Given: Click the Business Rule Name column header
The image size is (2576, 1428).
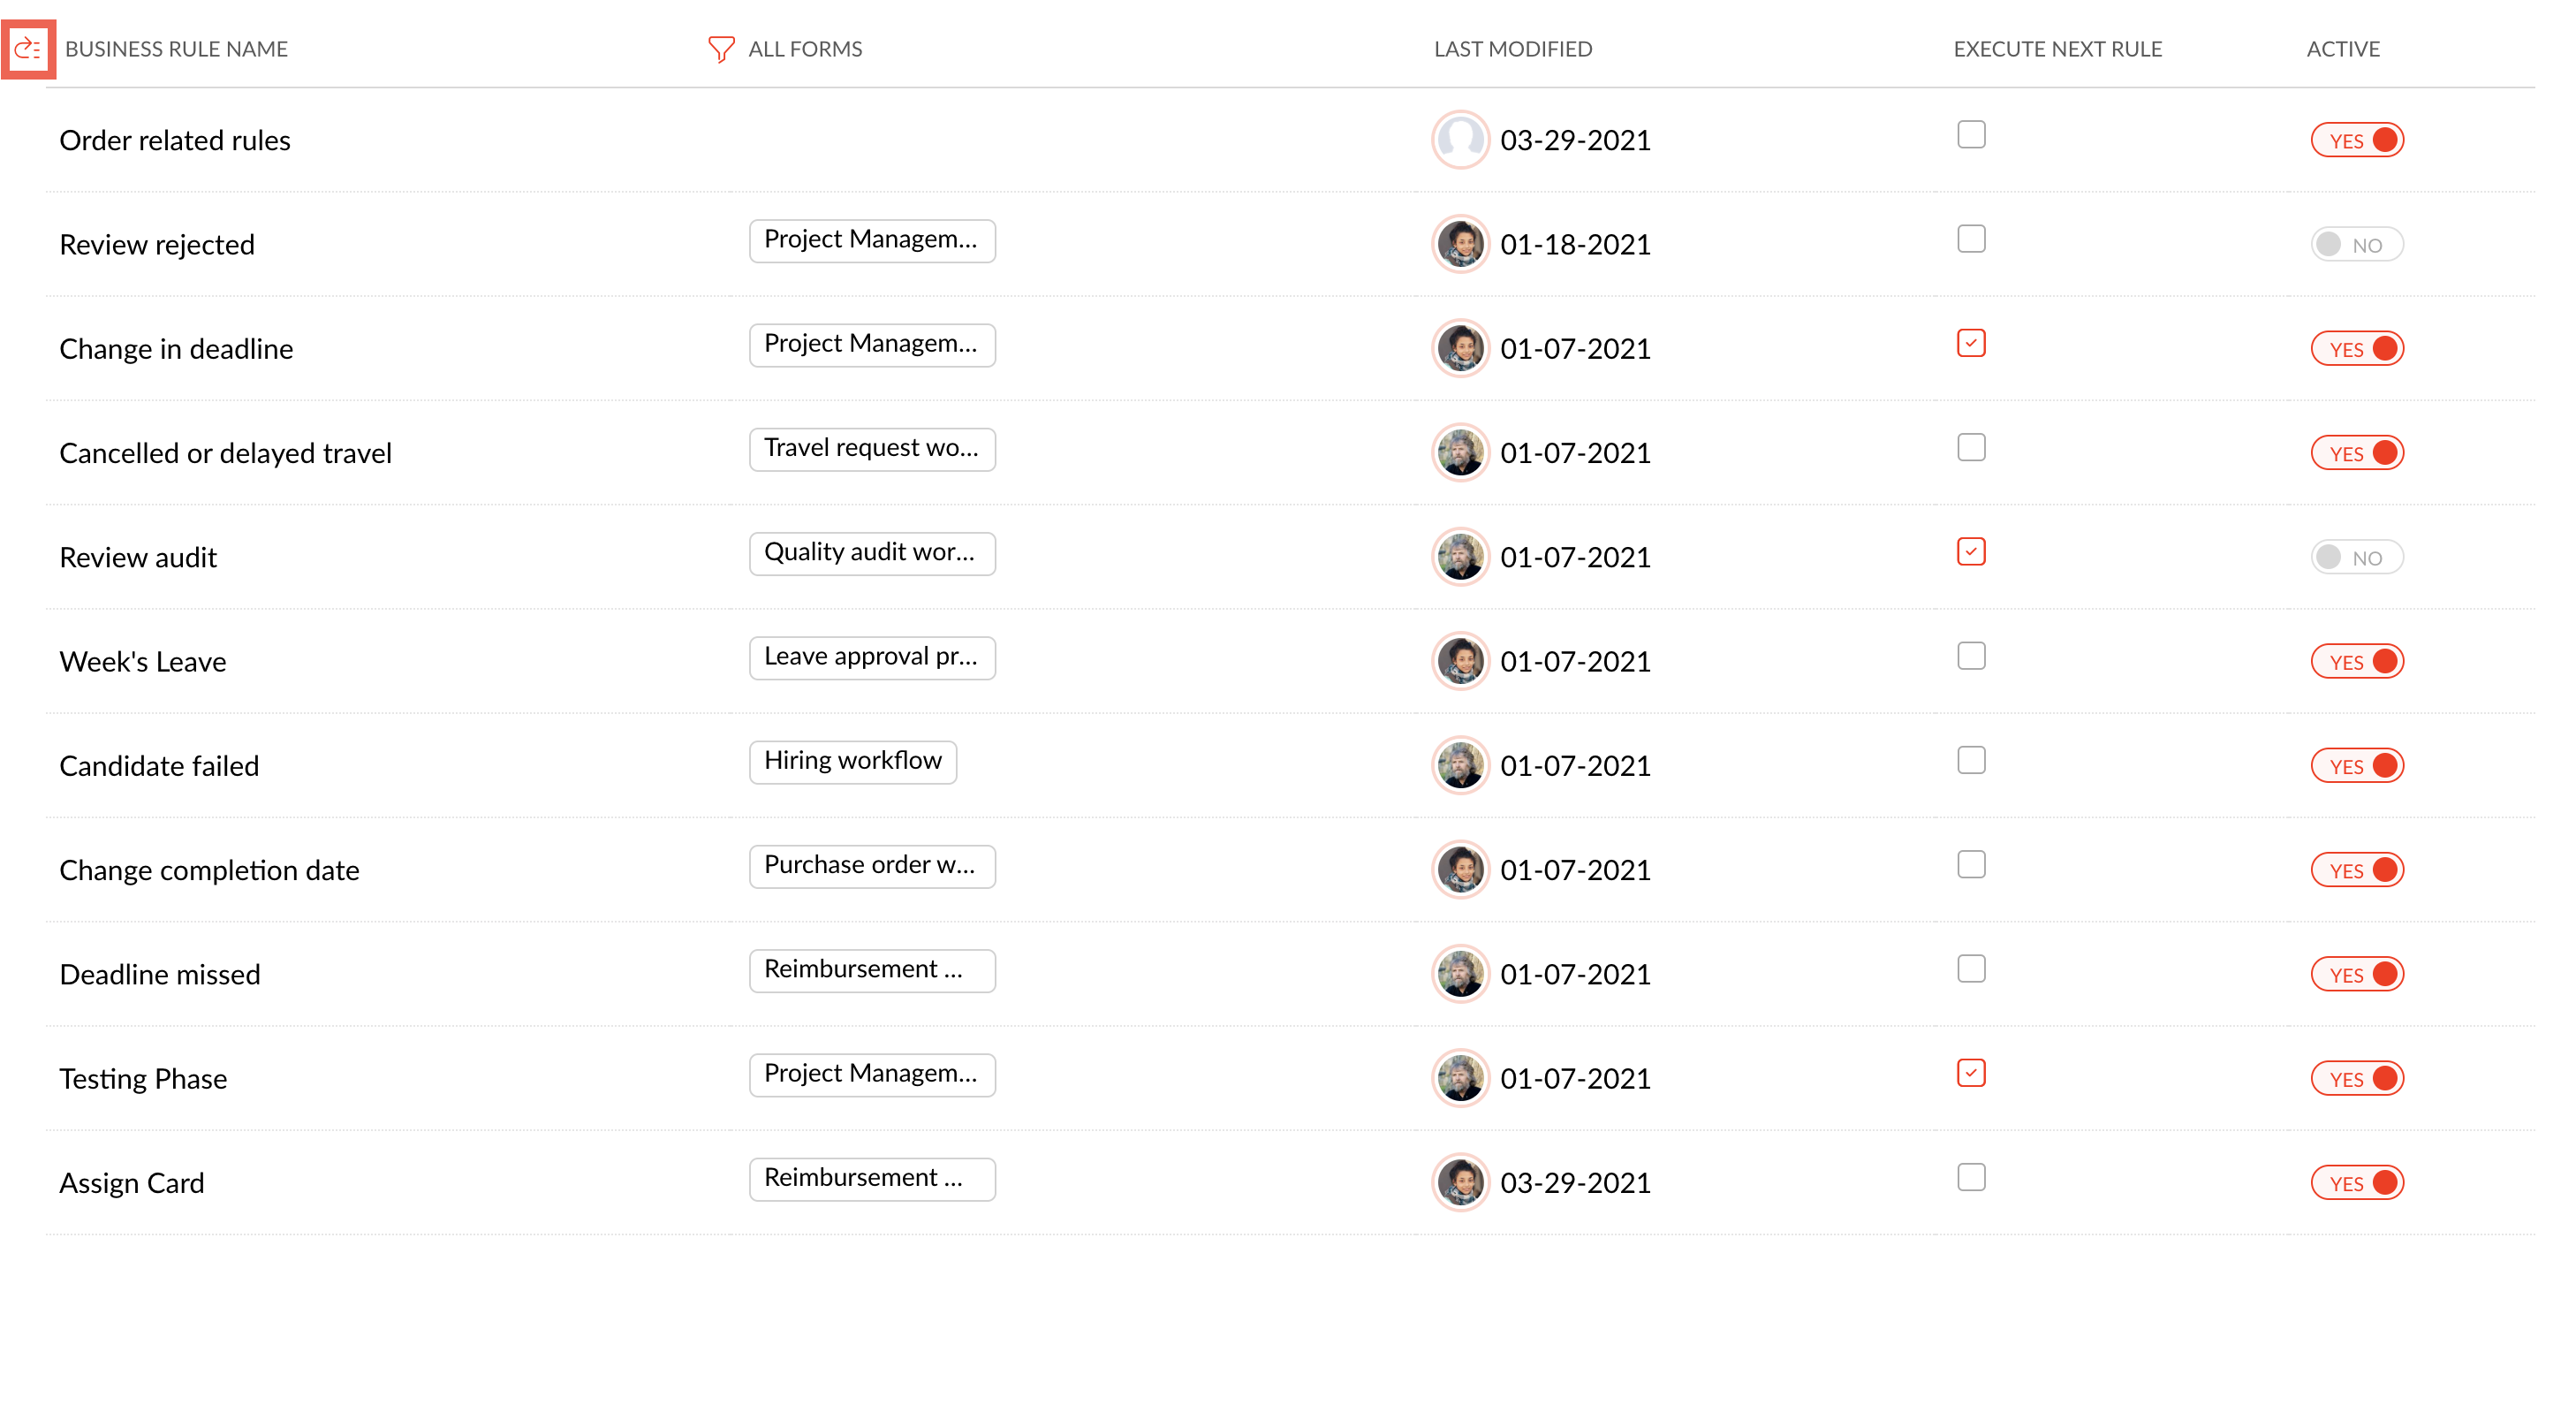Looking at the screenshot, I should 176,49.
